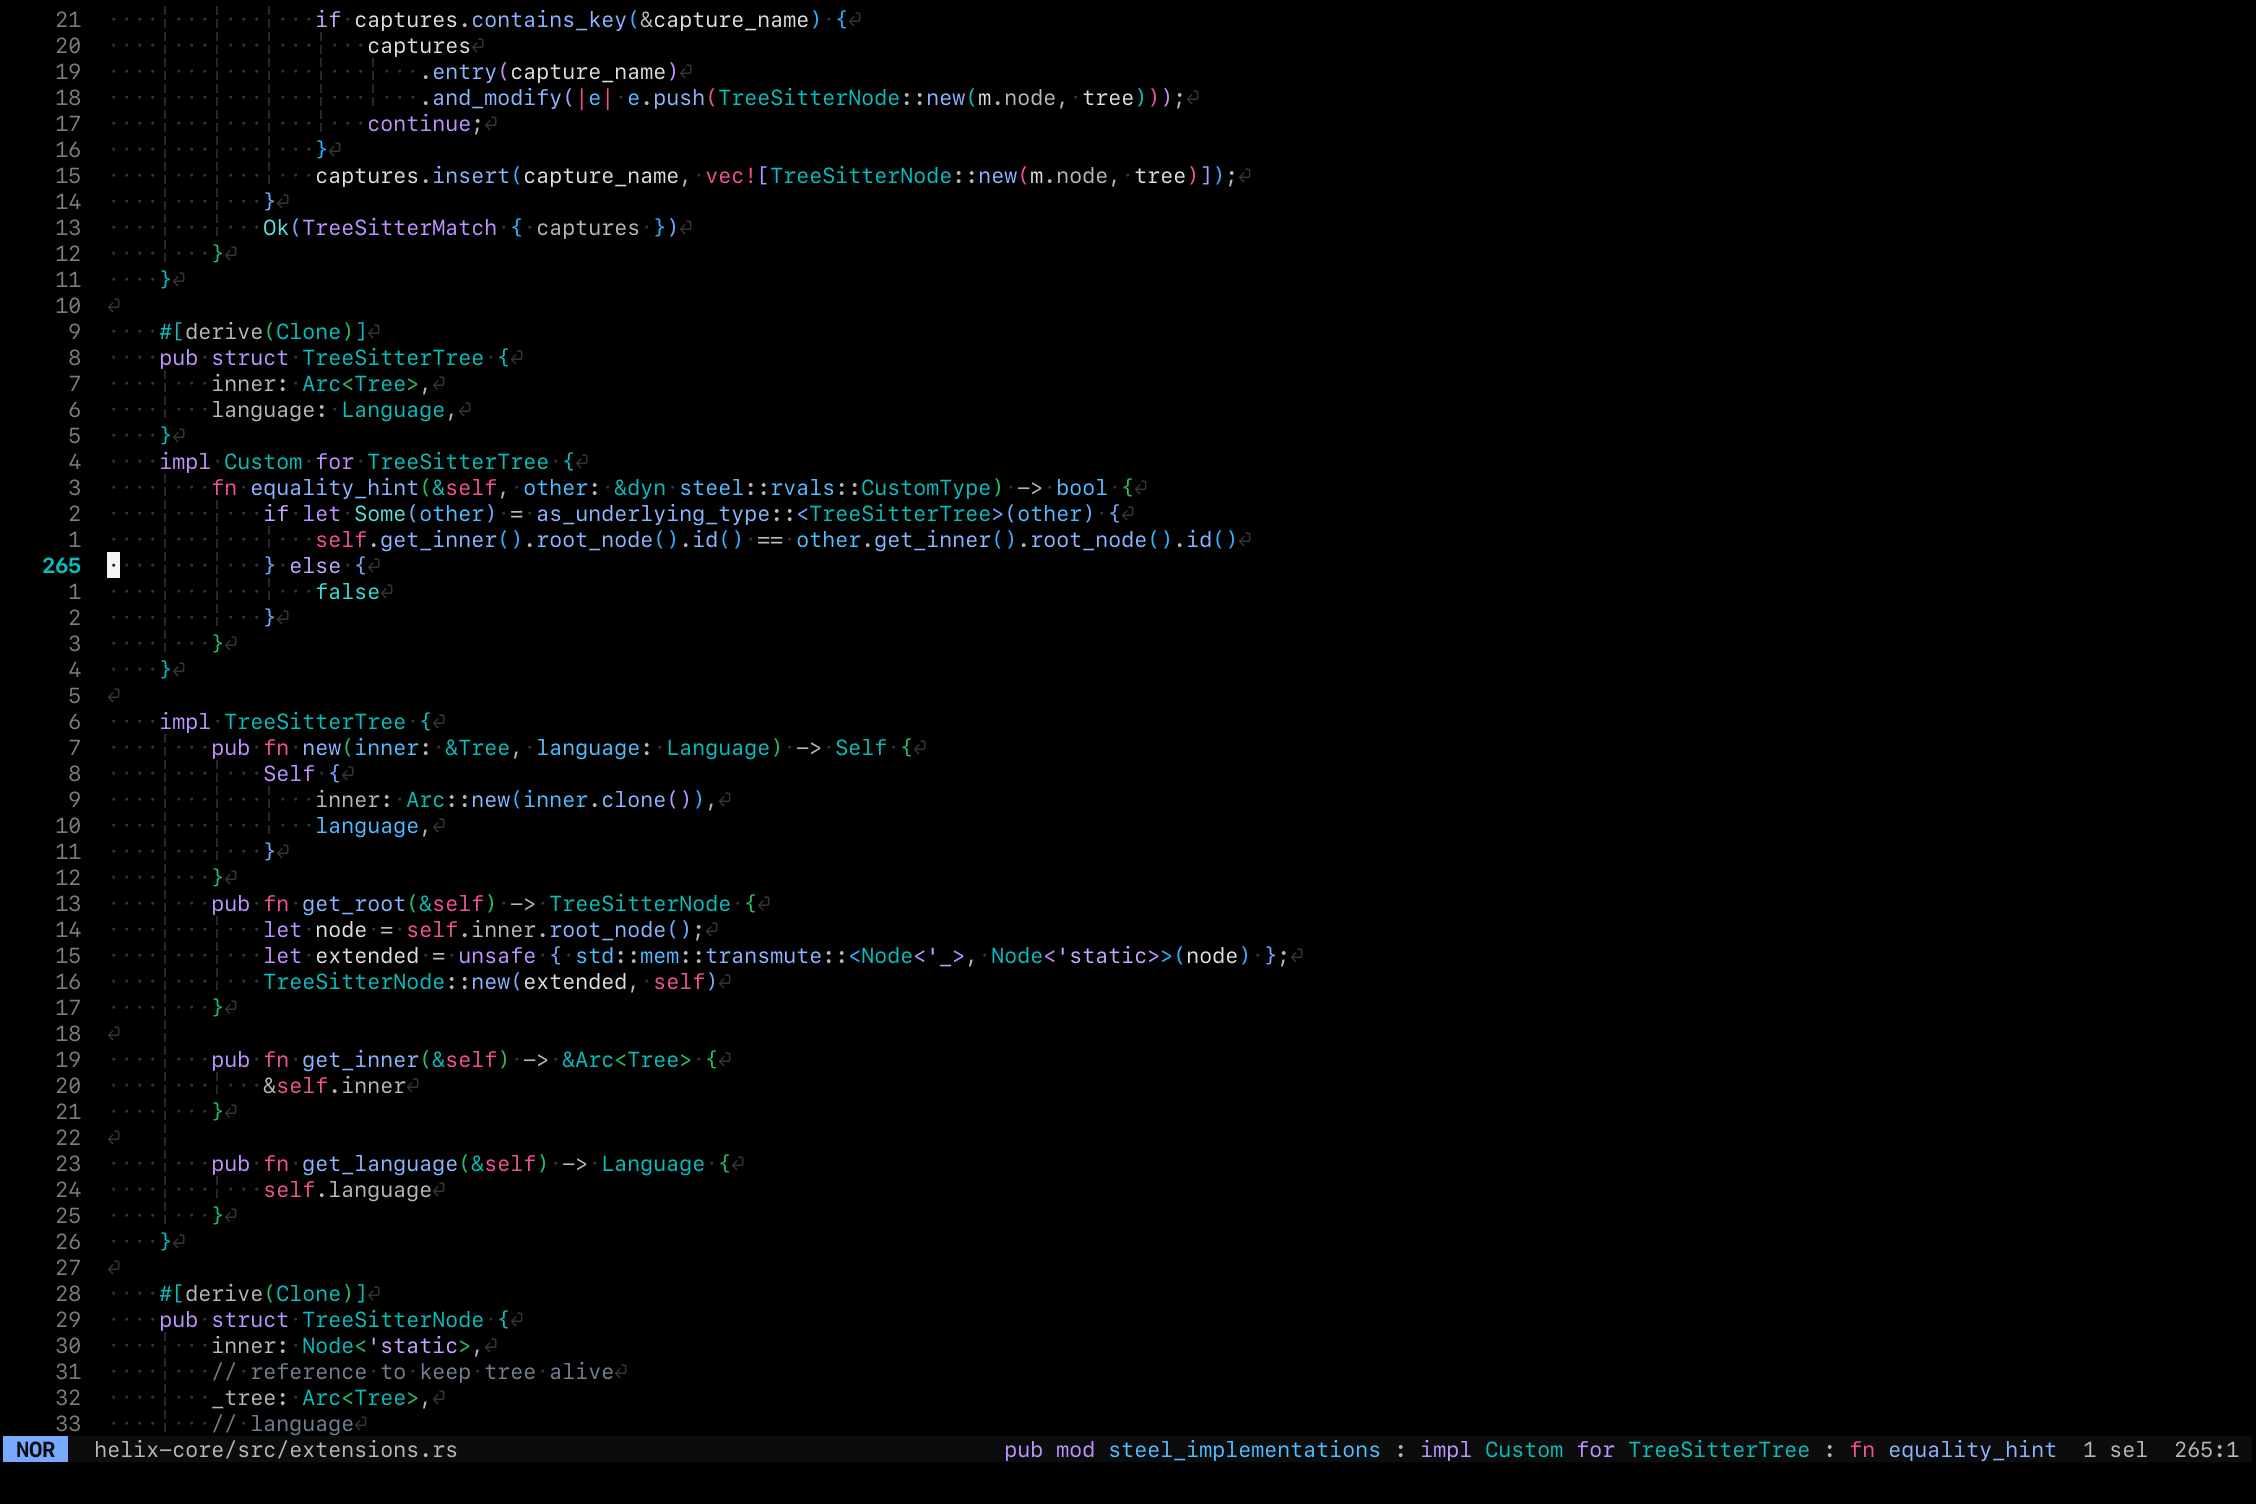The height and width of the screenshot is (1504, 2256).
Task: Click 'pub fn get_language' method signature
Action: tap(471, 1164)
